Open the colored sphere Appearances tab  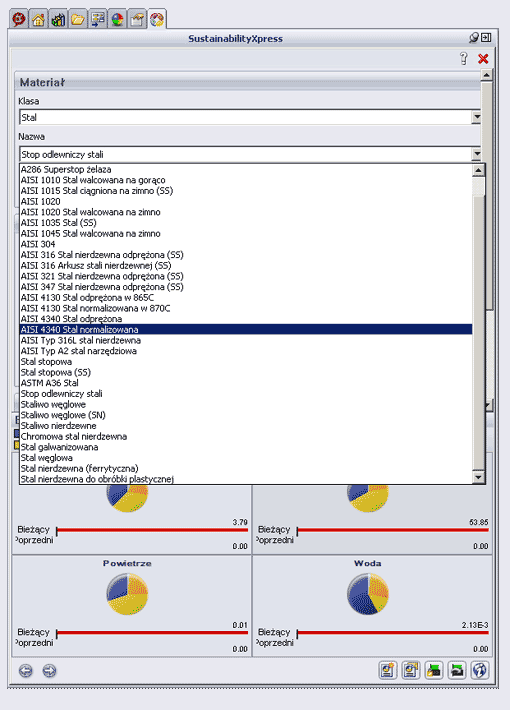pyautogui.click(x=117, y=19)
